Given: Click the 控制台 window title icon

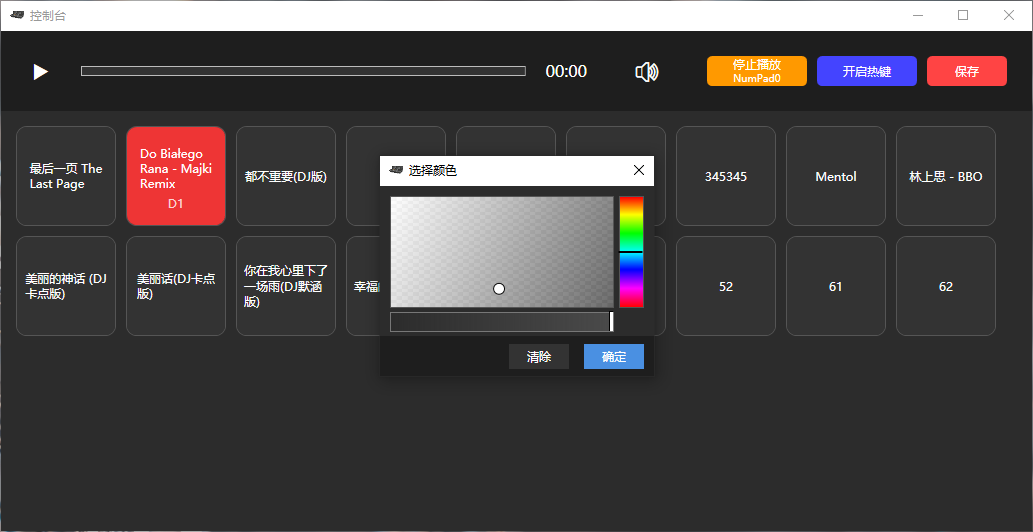Looking at the screenshot, I should tap(17, 15).
